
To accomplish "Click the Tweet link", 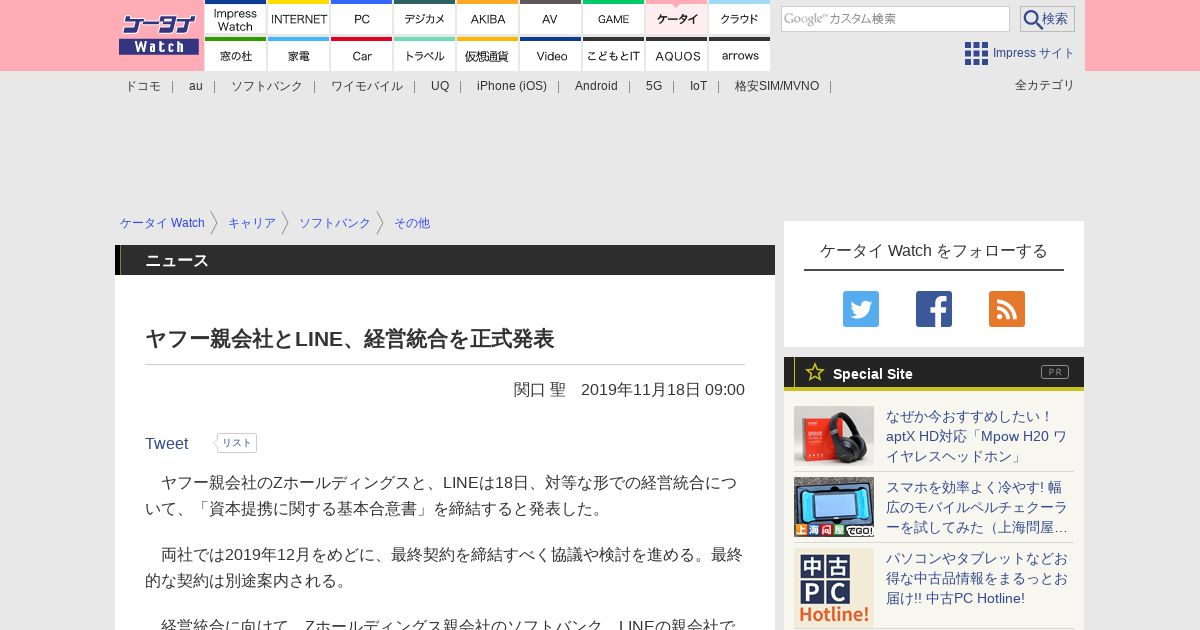I will tap(167, 443).
